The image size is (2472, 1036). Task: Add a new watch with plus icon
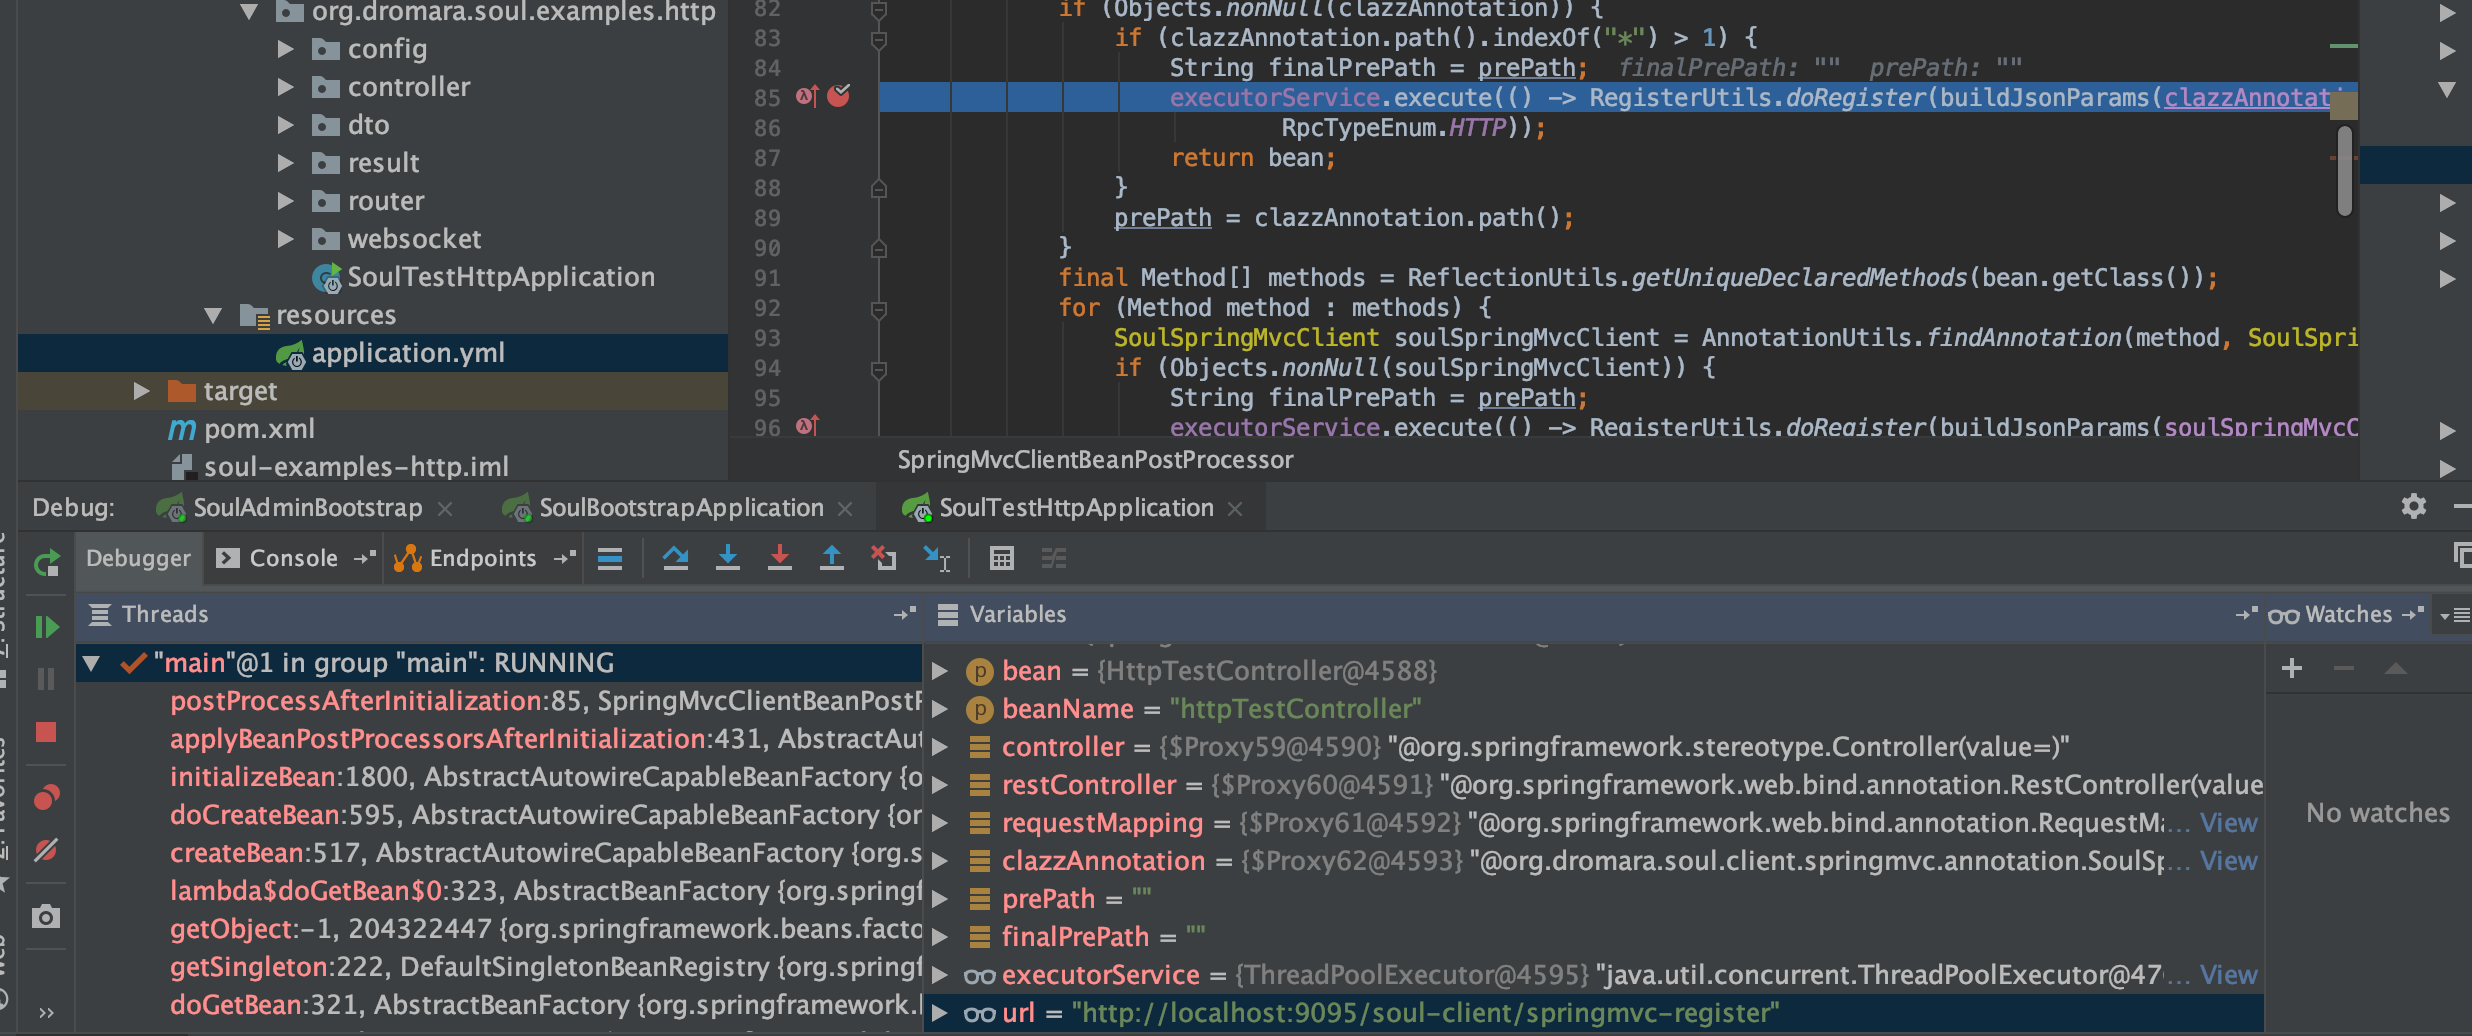tap(2292, 668)
